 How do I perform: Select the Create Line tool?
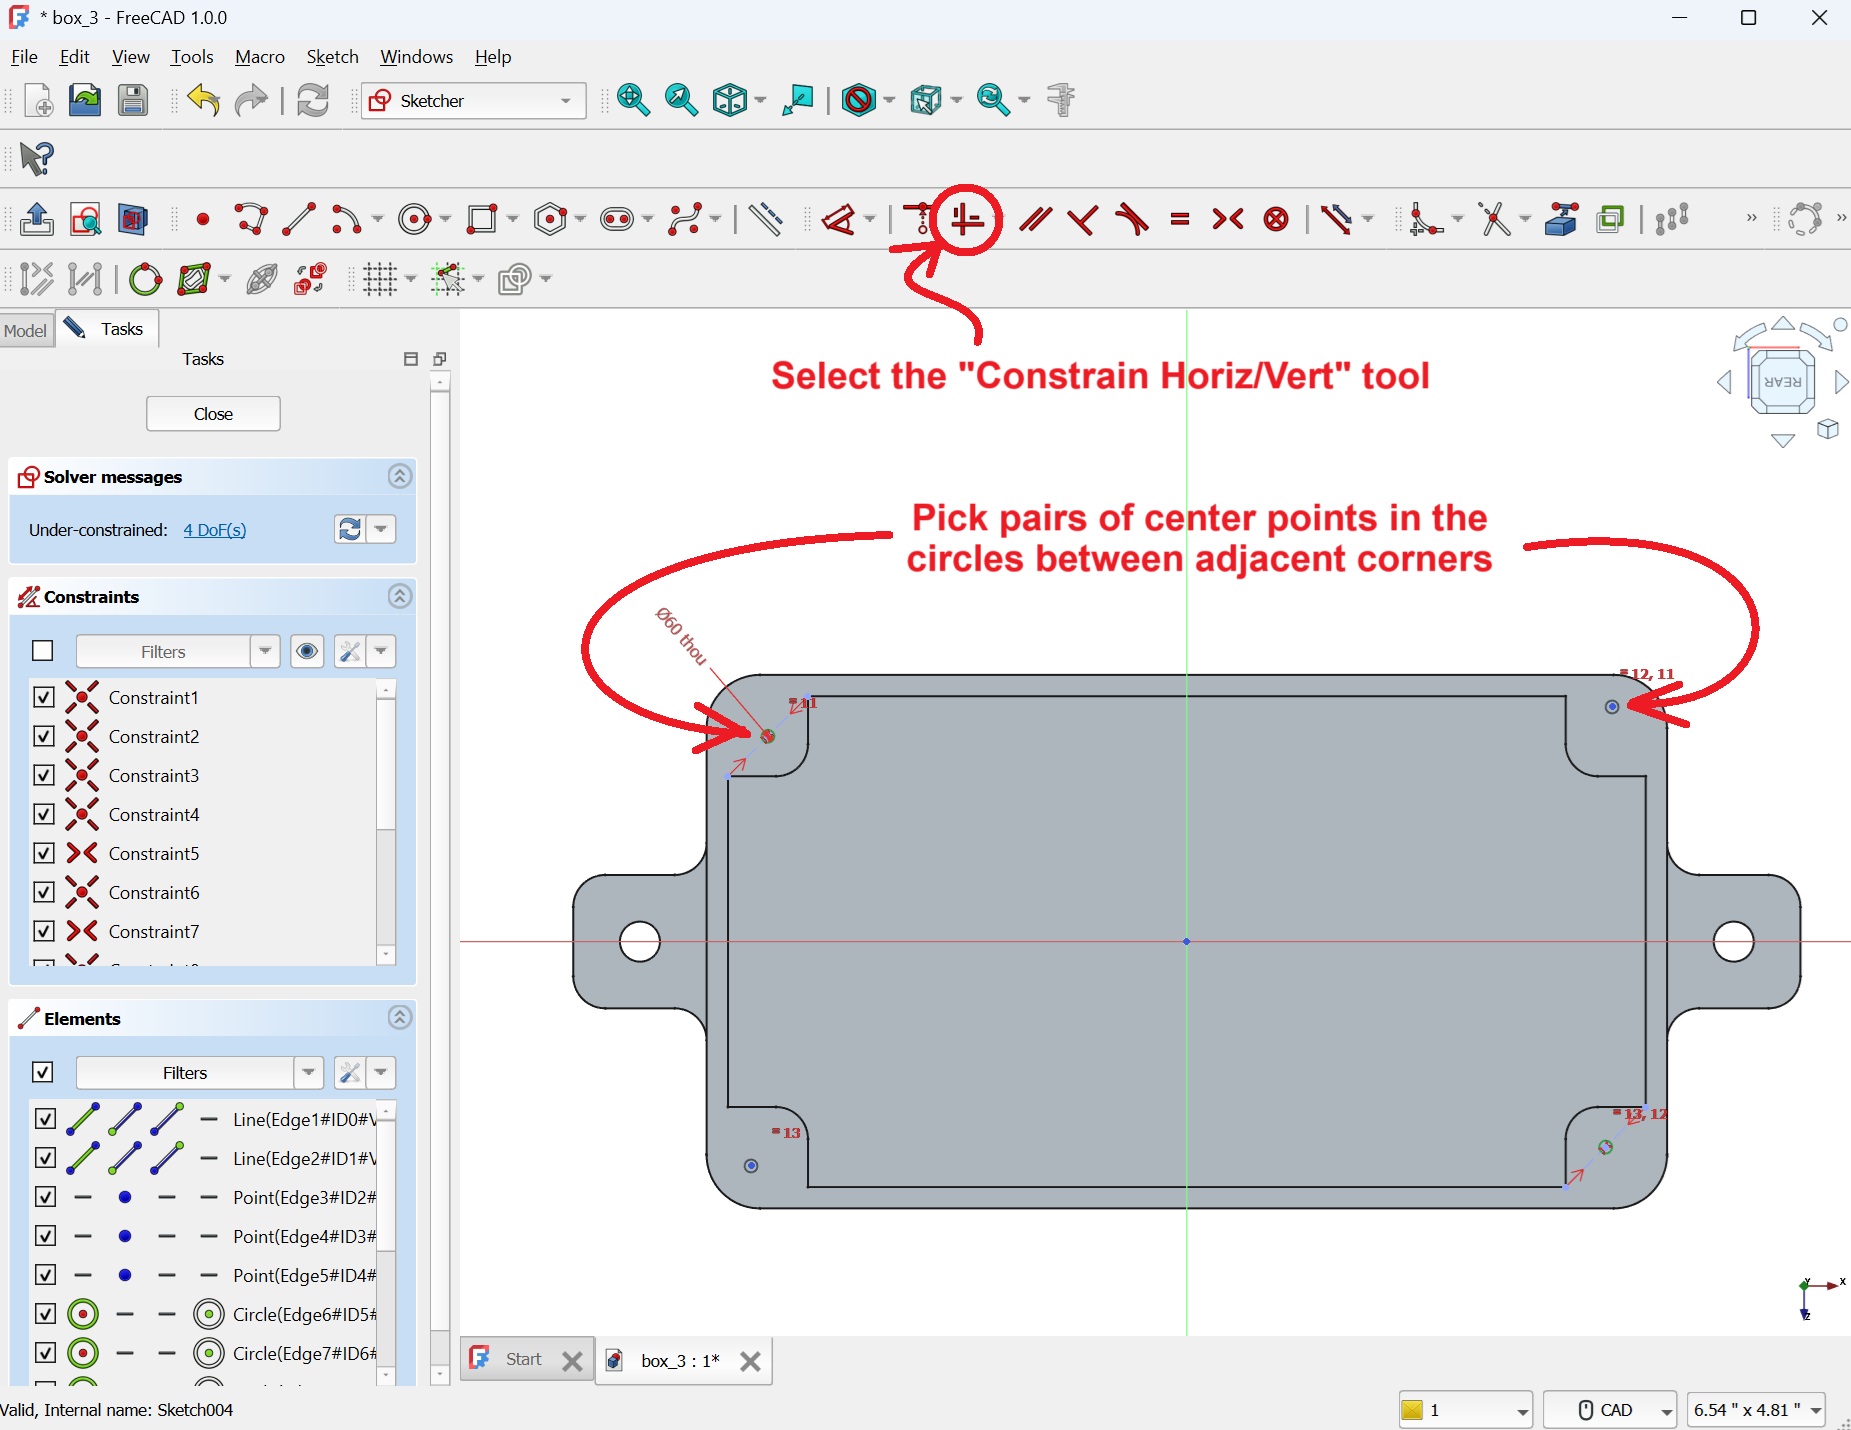click(299, 219)
